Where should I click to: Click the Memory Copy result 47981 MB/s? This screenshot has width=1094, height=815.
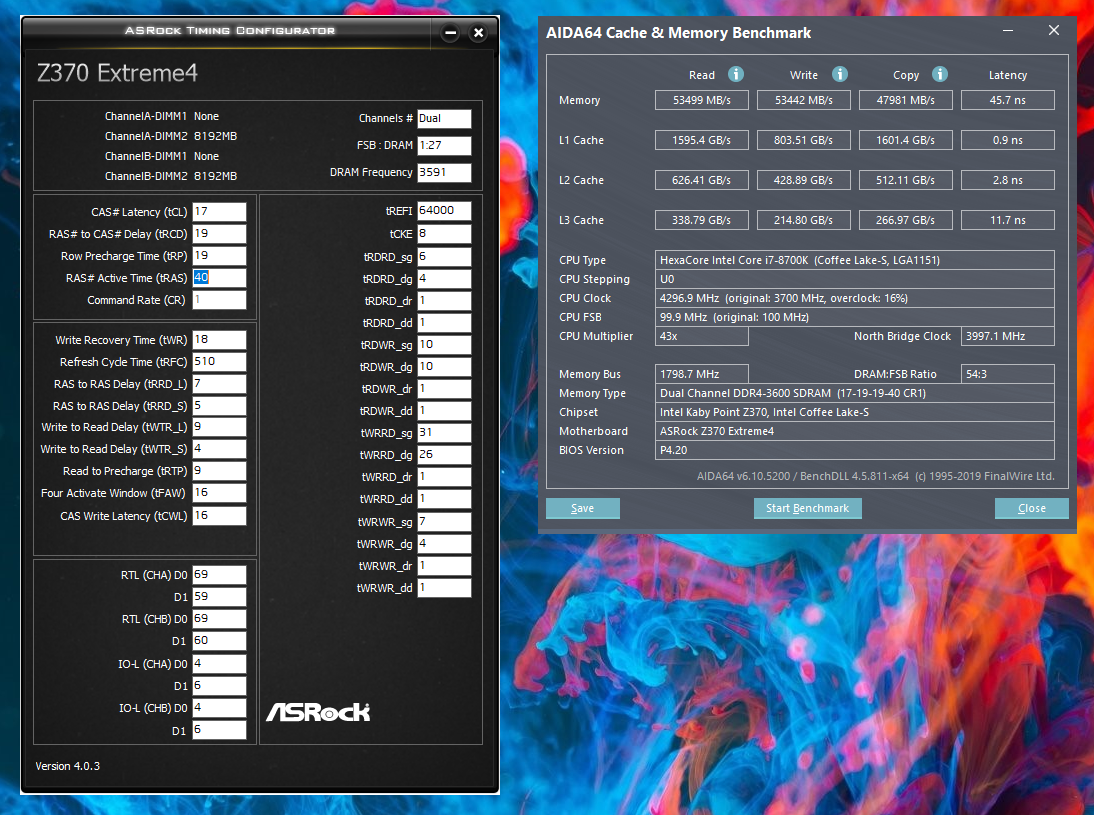click(906, 100)
